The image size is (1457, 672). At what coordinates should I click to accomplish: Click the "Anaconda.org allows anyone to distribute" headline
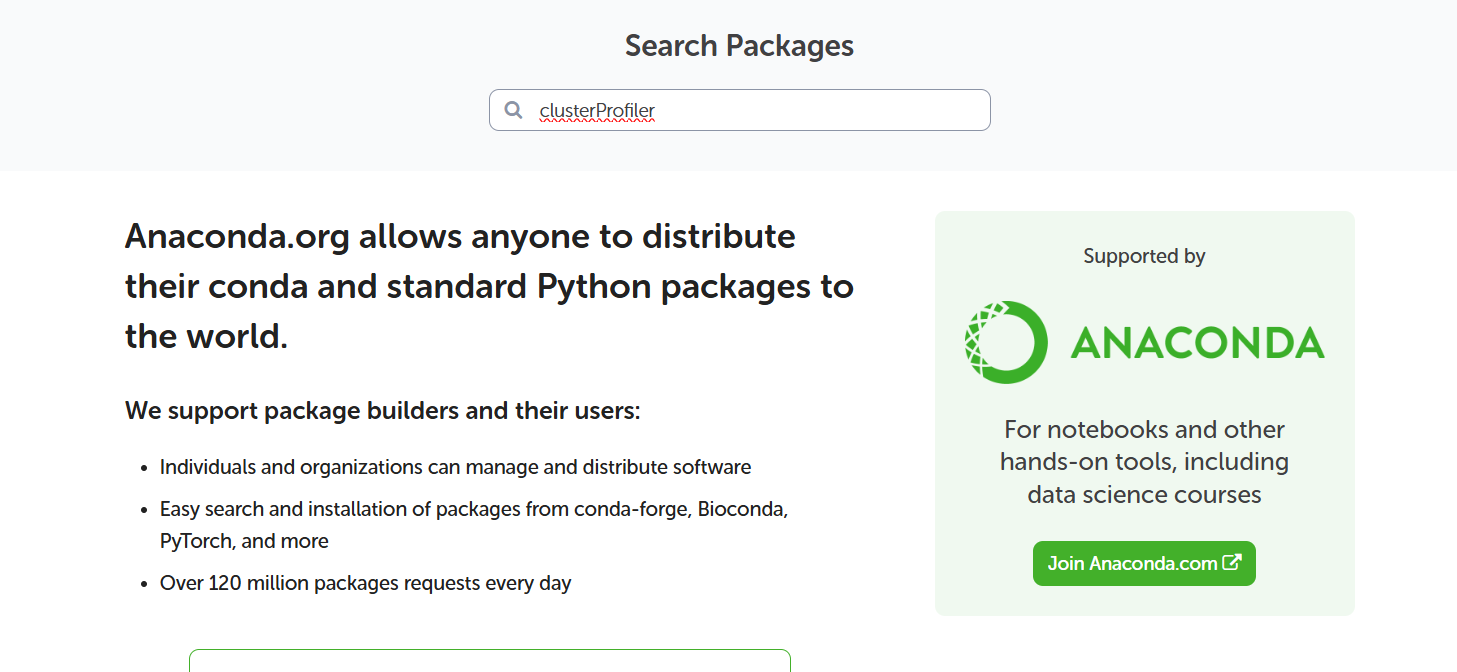click(x=460, y=237)
